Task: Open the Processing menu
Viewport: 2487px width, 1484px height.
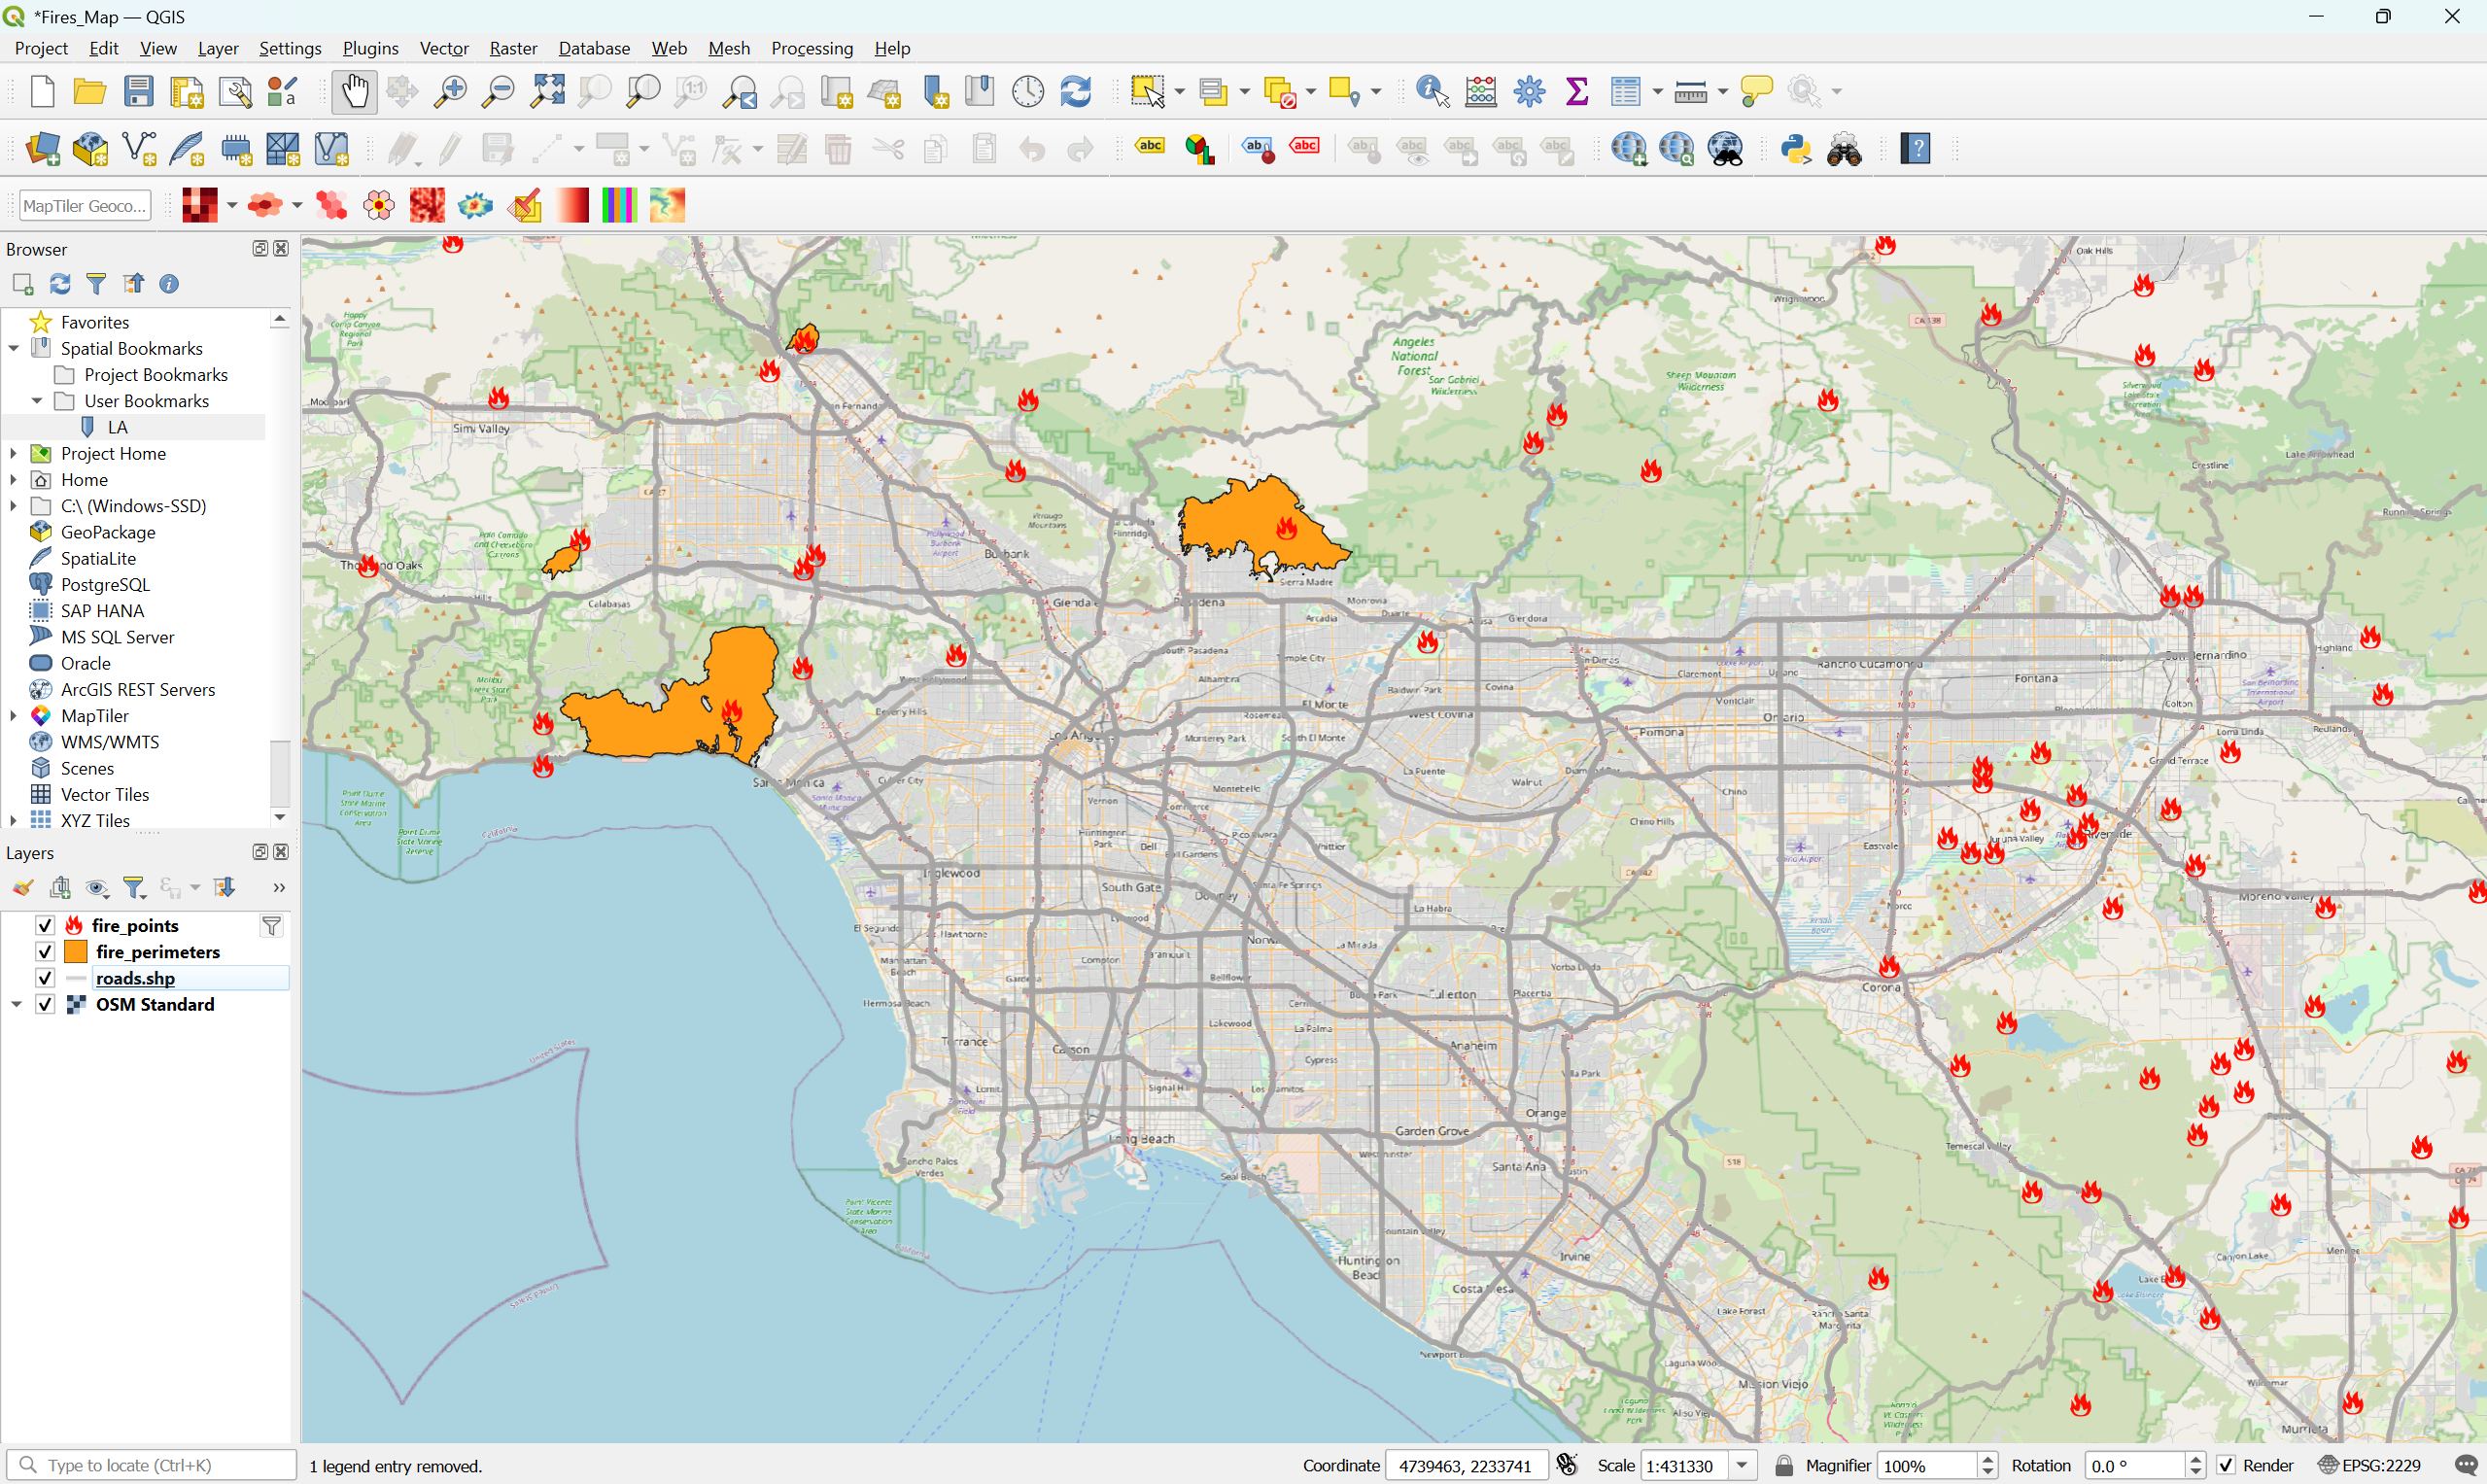Action: pos(812,48)
